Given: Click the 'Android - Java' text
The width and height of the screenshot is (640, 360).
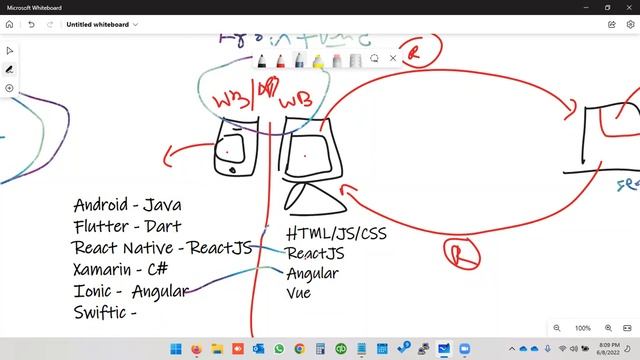Looking at the screenshot, I should tap(127, 205).
